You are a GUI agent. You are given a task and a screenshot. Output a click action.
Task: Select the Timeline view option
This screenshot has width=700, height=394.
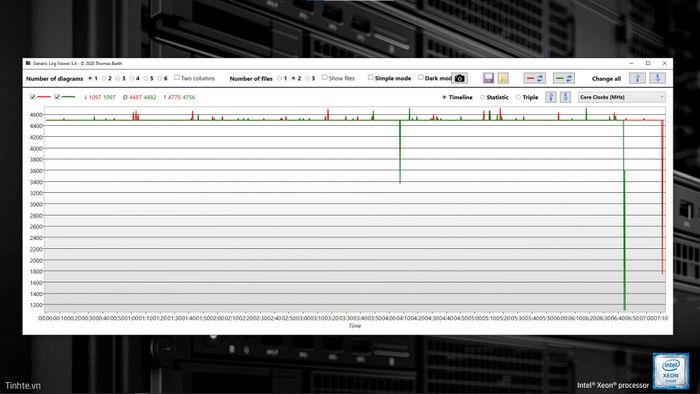coord(444,97)
